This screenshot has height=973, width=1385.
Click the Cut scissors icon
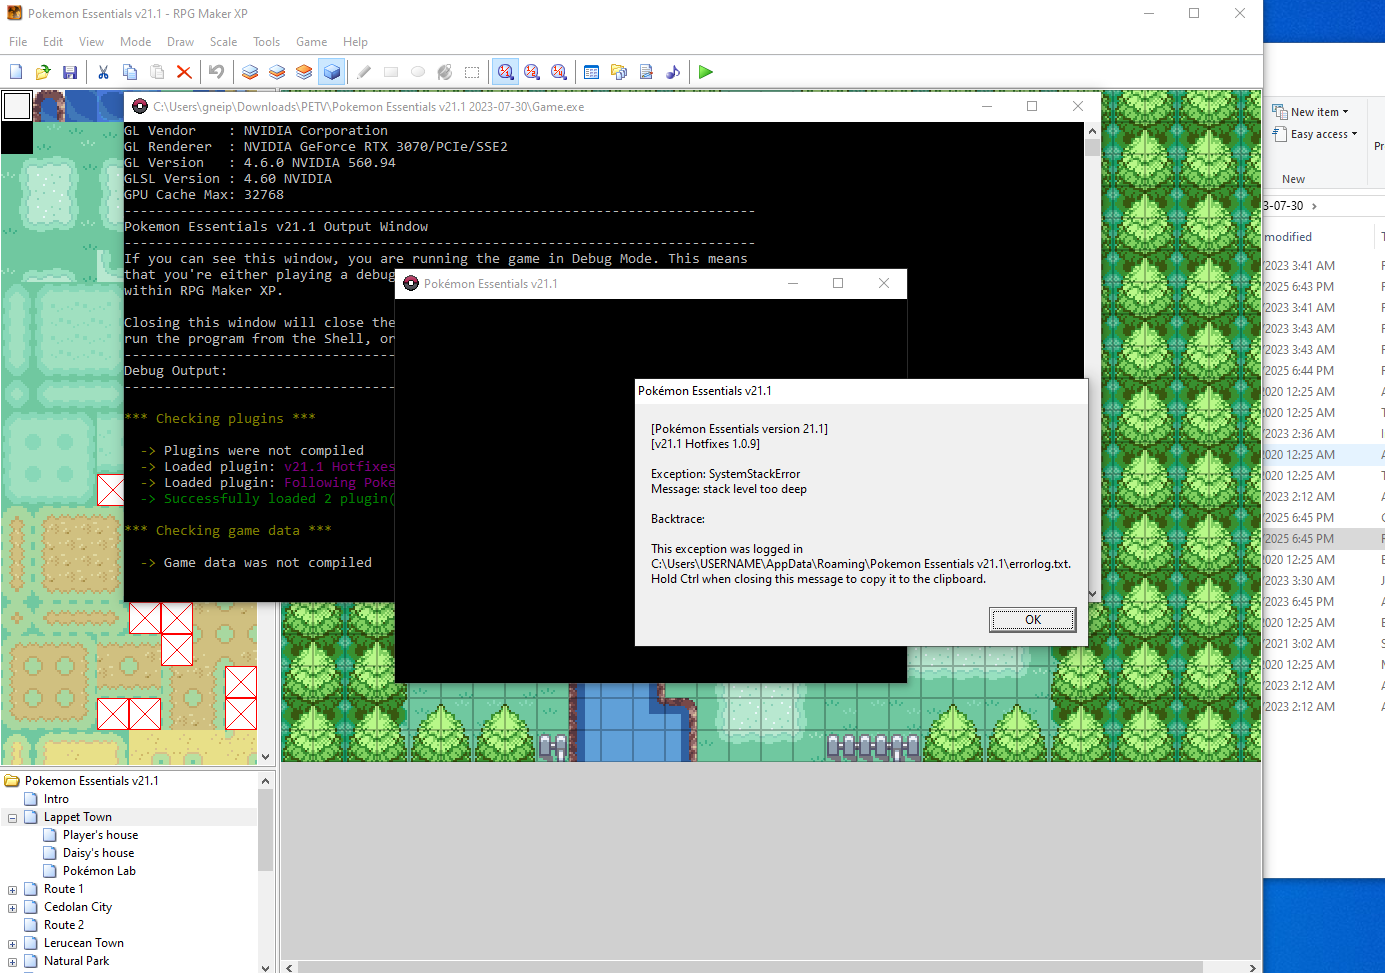click(x=103, y=72)
